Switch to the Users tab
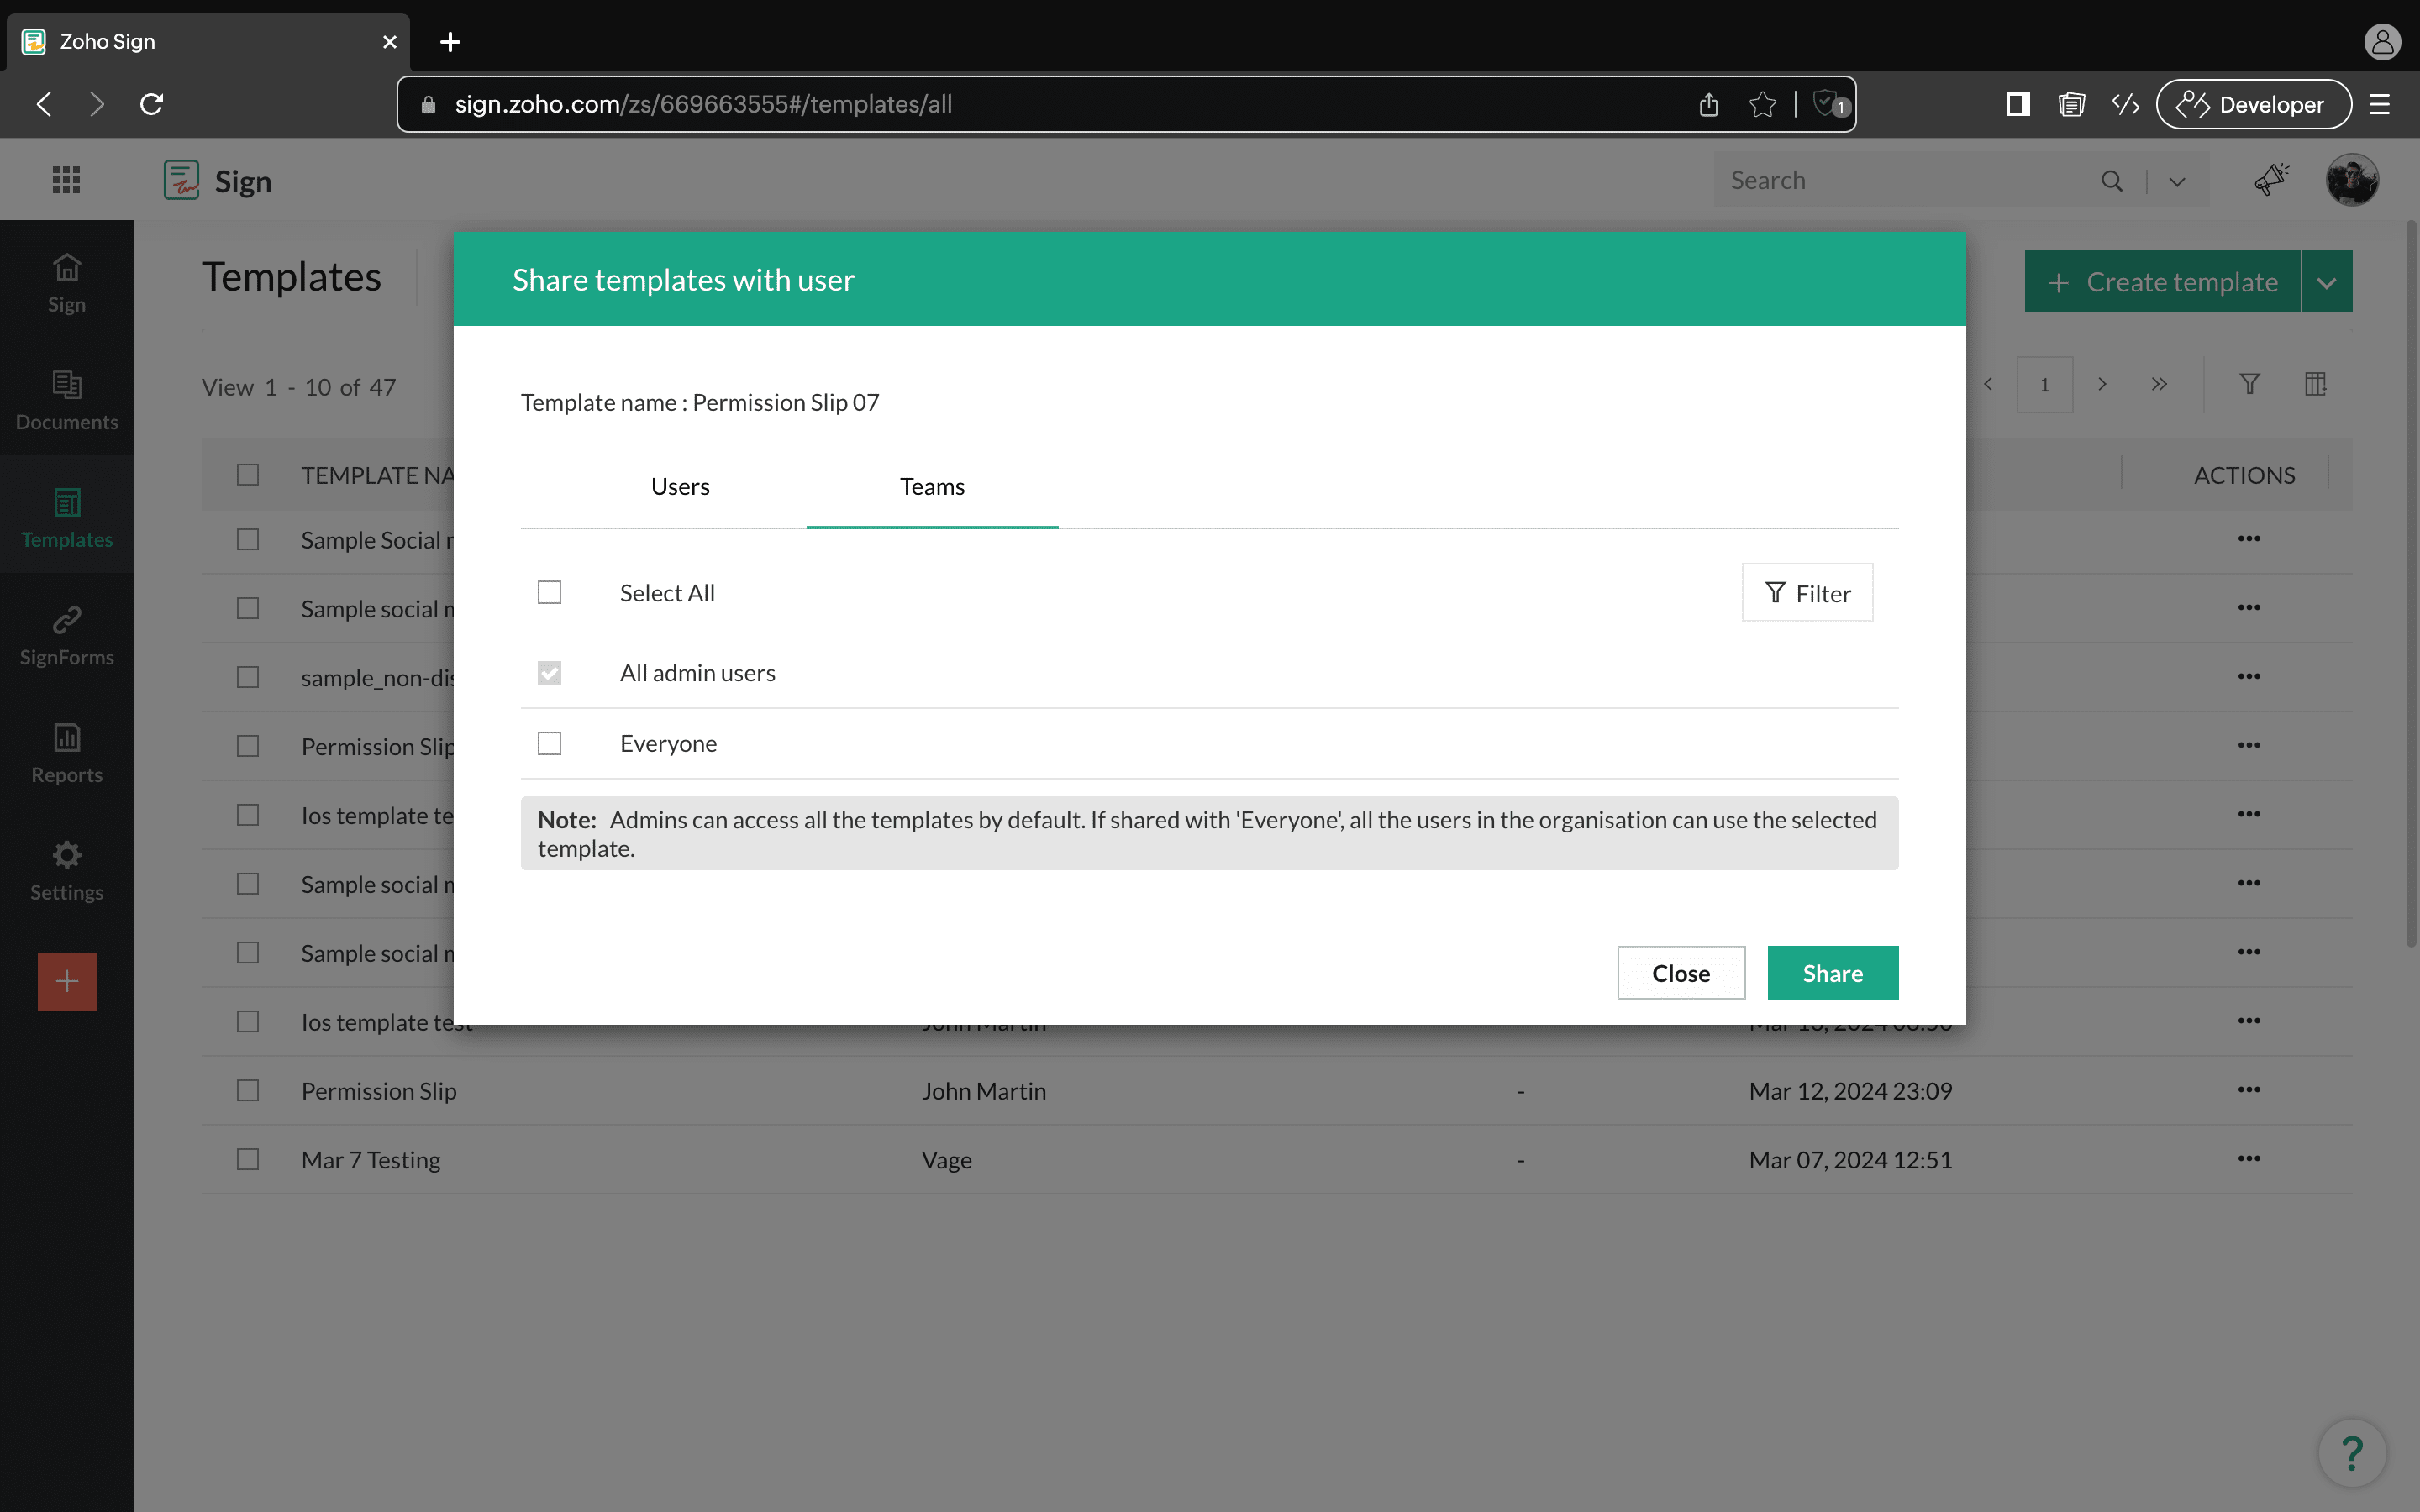Screen dimensions: 2420x1512 [680, 487]
